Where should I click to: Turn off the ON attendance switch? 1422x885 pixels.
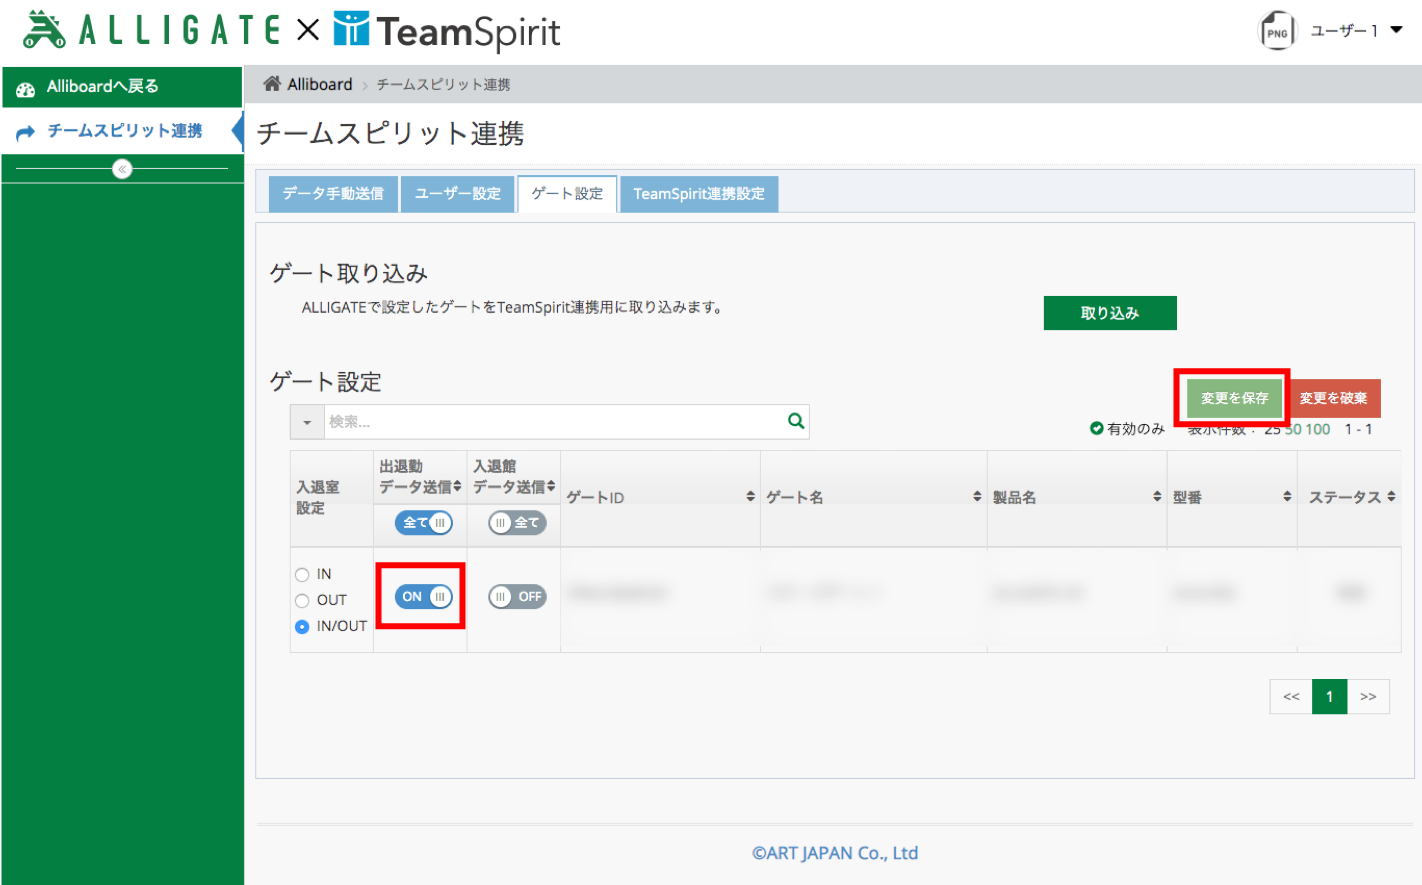[424, 597]
